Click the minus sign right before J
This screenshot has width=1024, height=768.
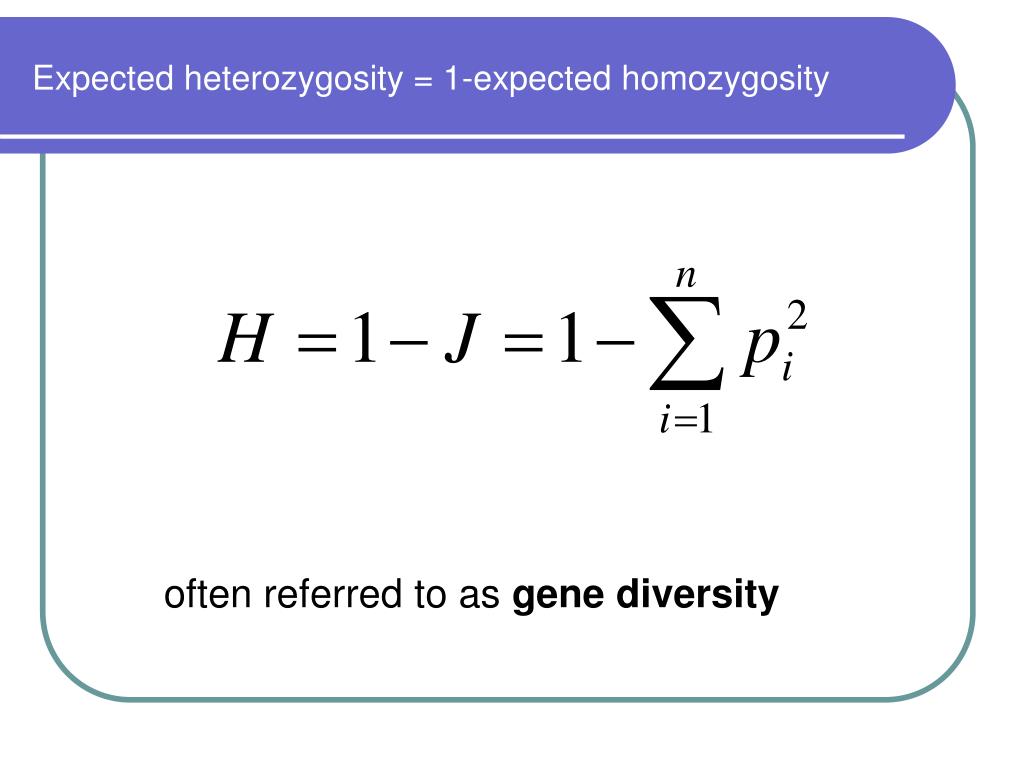pyautogui.click(x=409, y=342)
